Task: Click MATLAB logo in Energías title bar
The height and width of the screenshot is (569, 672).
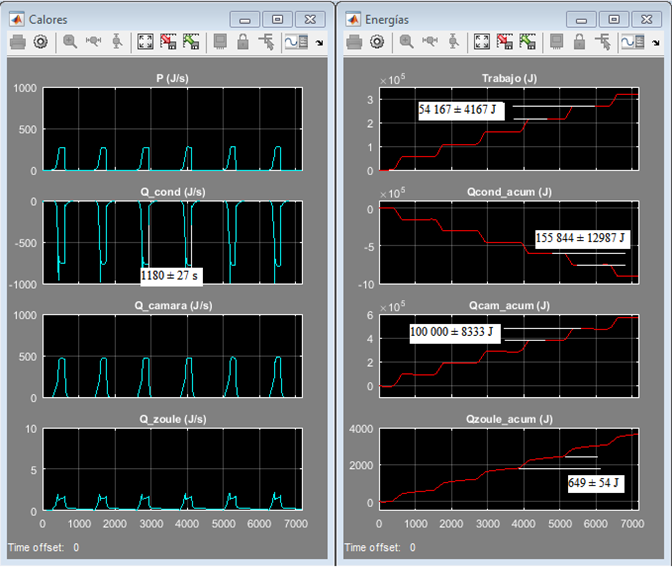Action: [354, 19]
